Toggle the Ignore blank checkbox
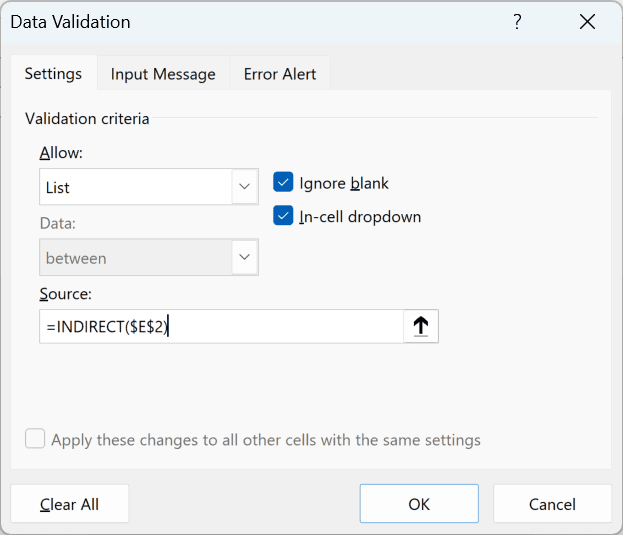The image size is (623, 535). pos(283,182)
